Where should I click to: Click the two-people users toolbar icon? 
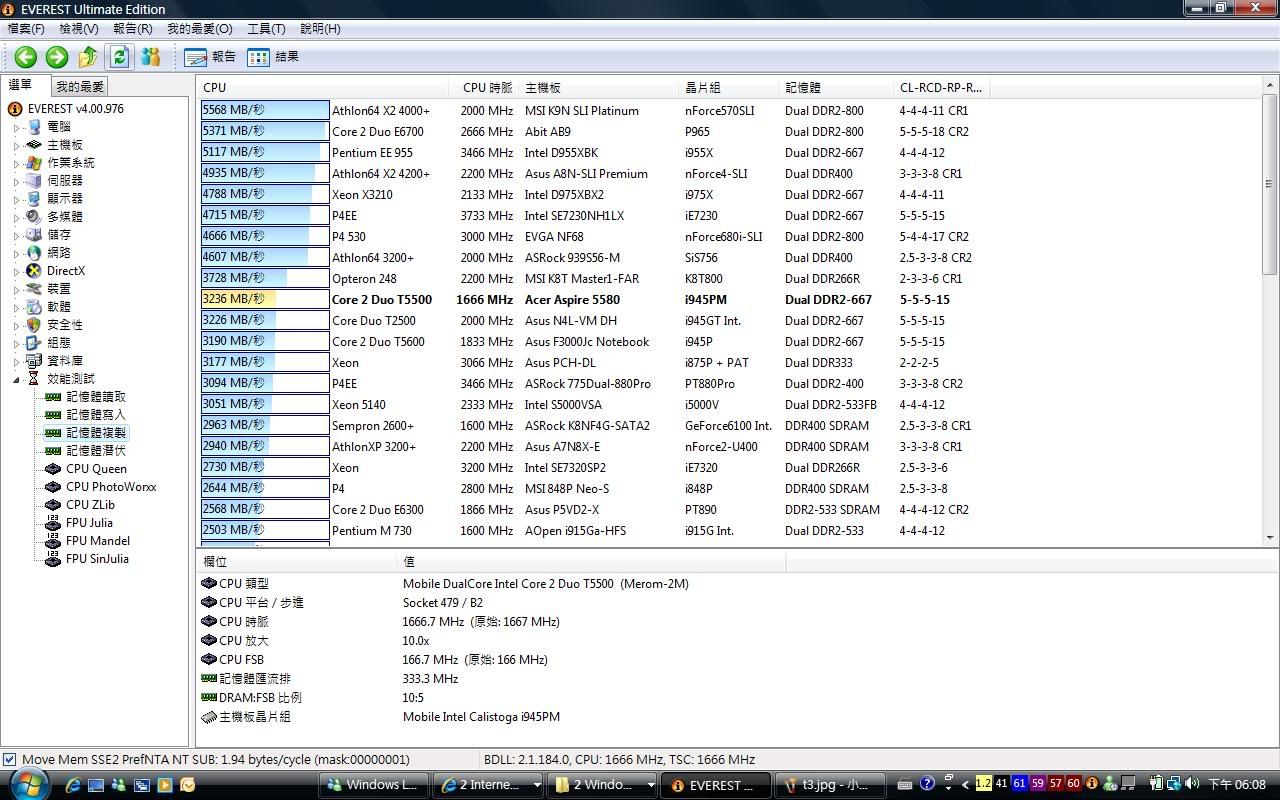(150, 57)
